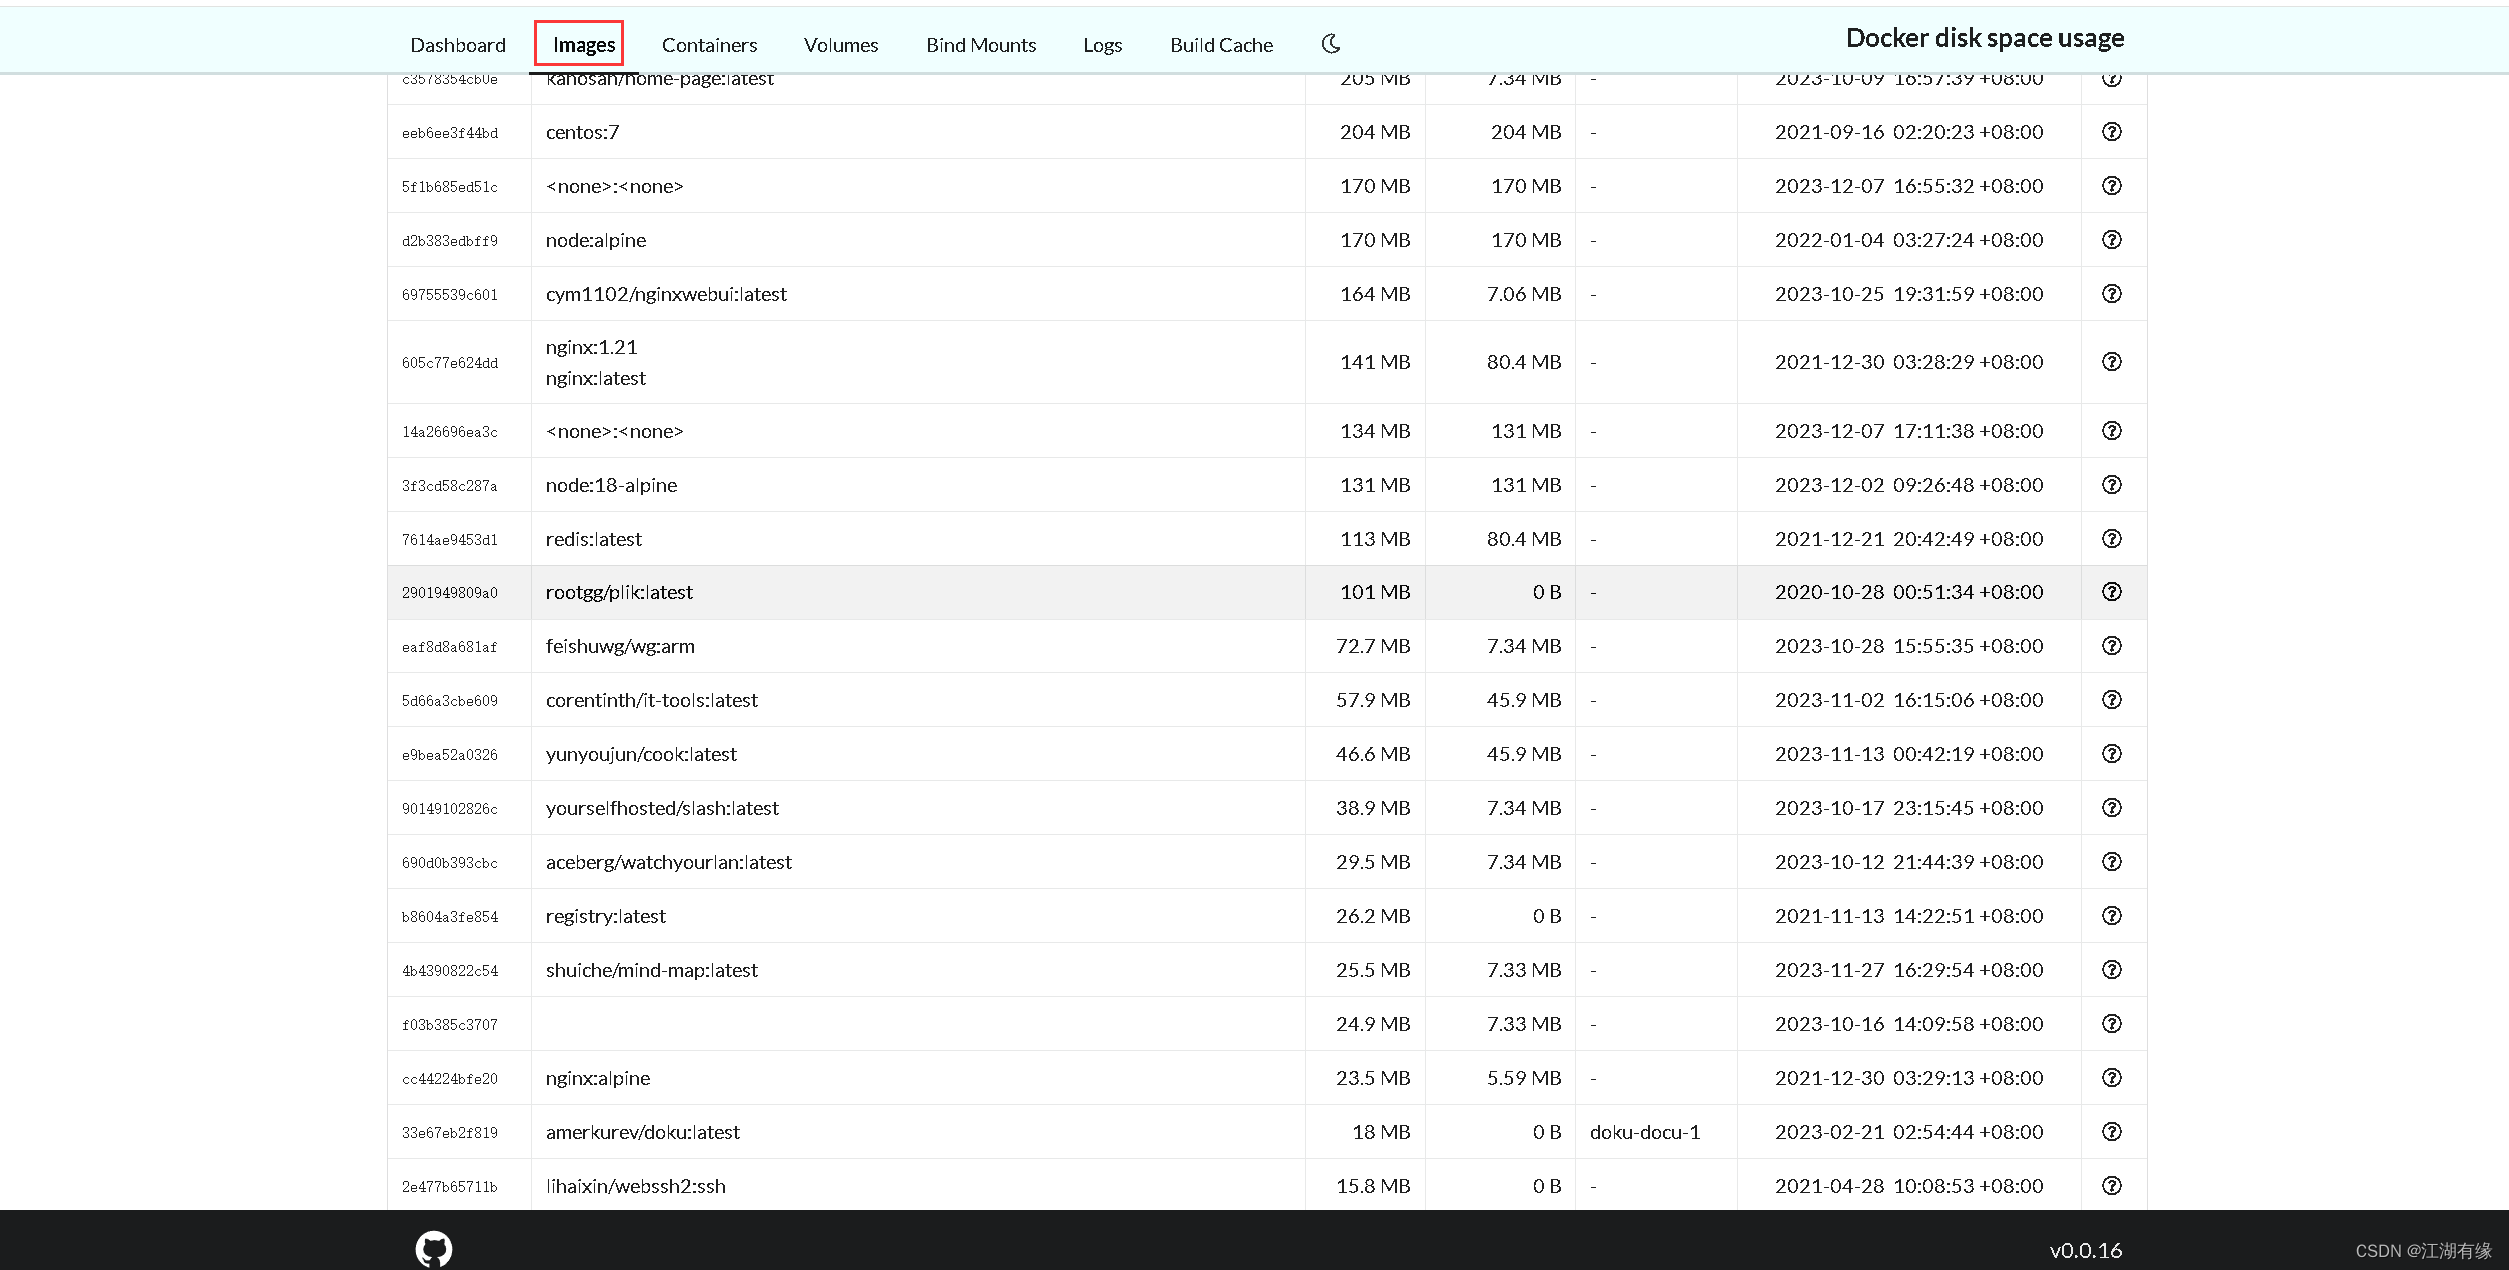Open GitHub logo link in footer

pos(433,1249)
